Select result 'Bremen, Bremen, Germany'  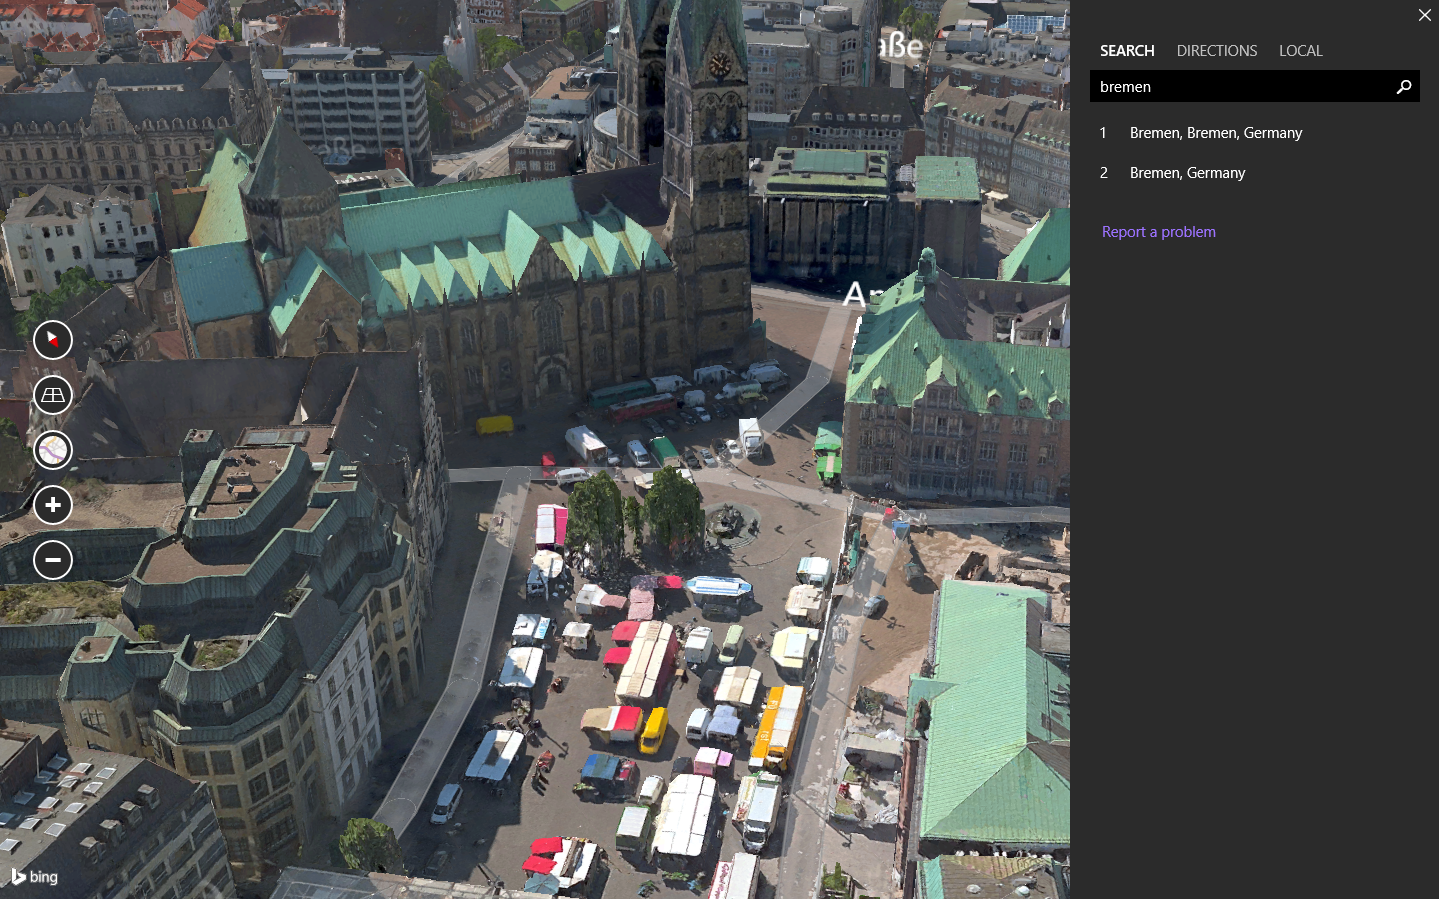pos(1215,133)
